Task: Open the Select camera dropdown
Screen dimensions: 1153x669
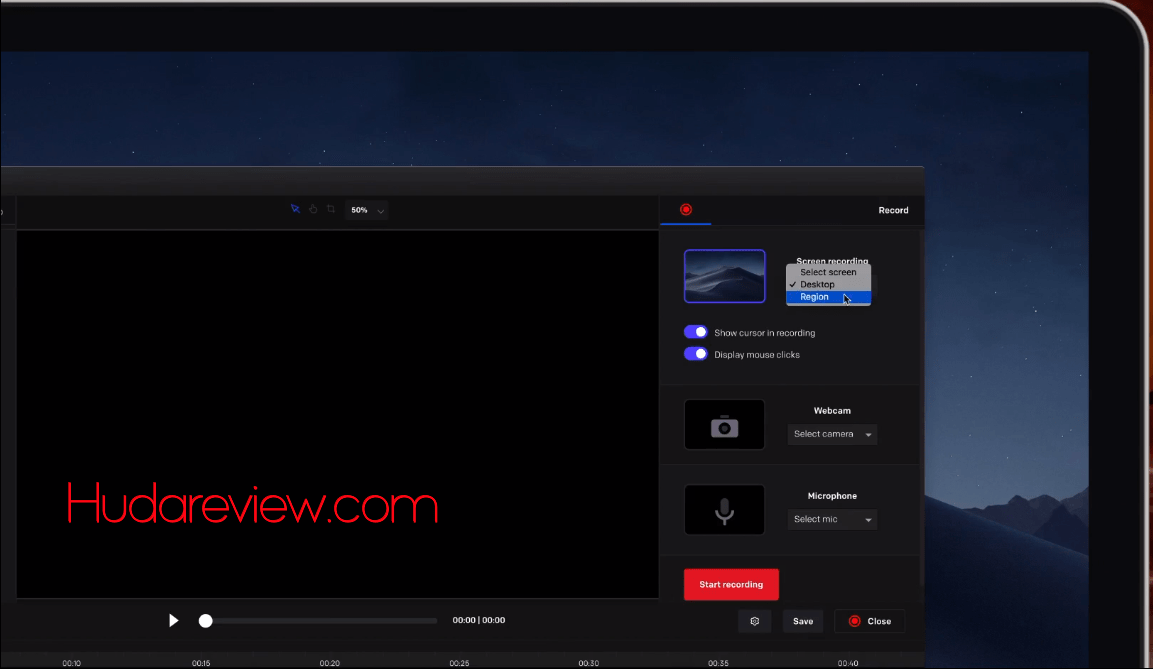Action: pyautogui.click(x=832, y=434)
